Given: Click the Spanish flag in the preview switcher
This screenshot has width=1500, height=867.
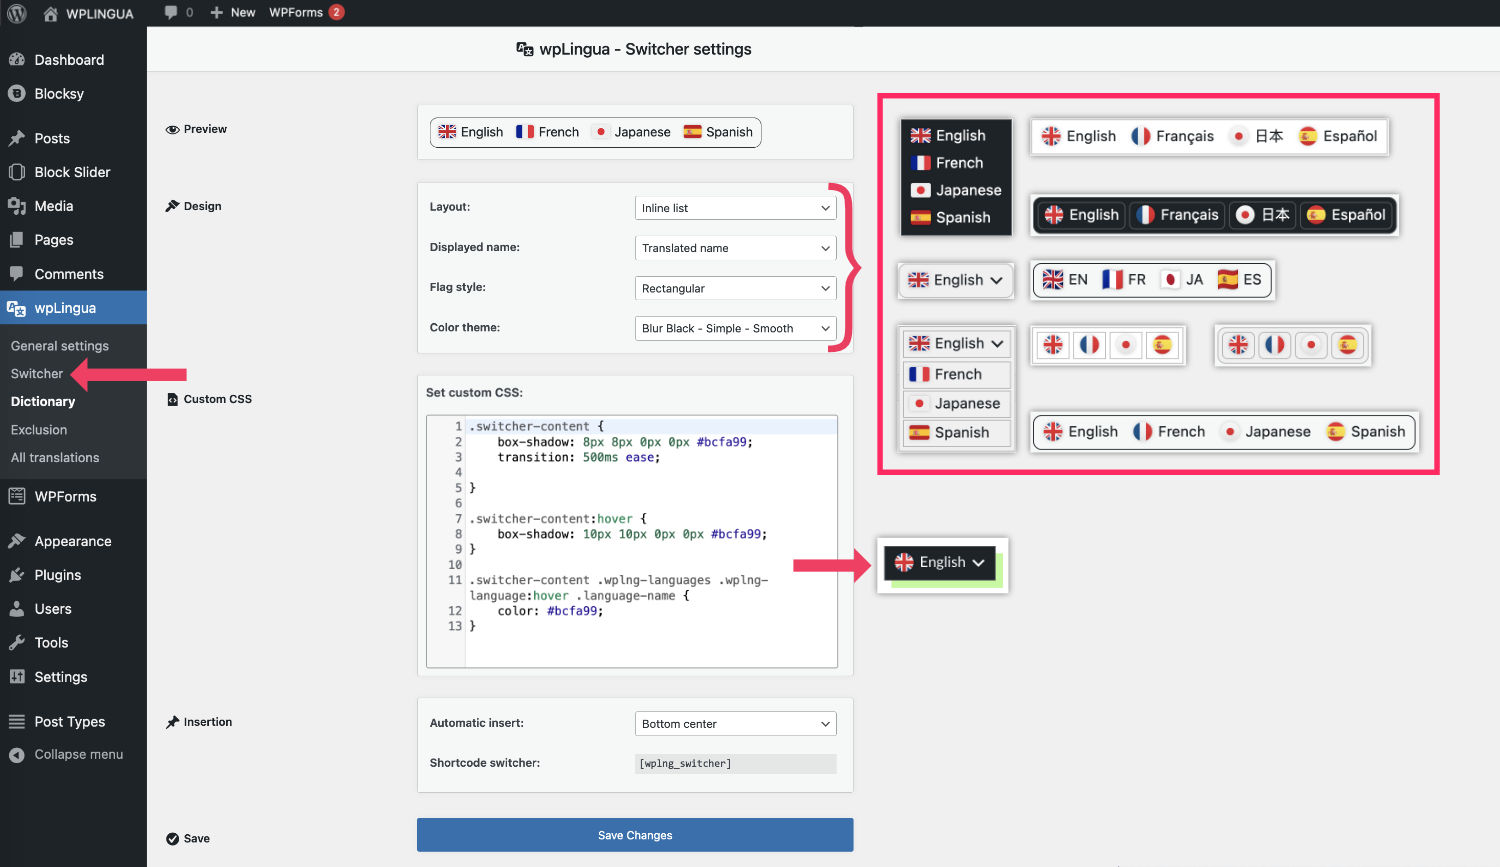Looking at the screenshot, I should (692, 132).
